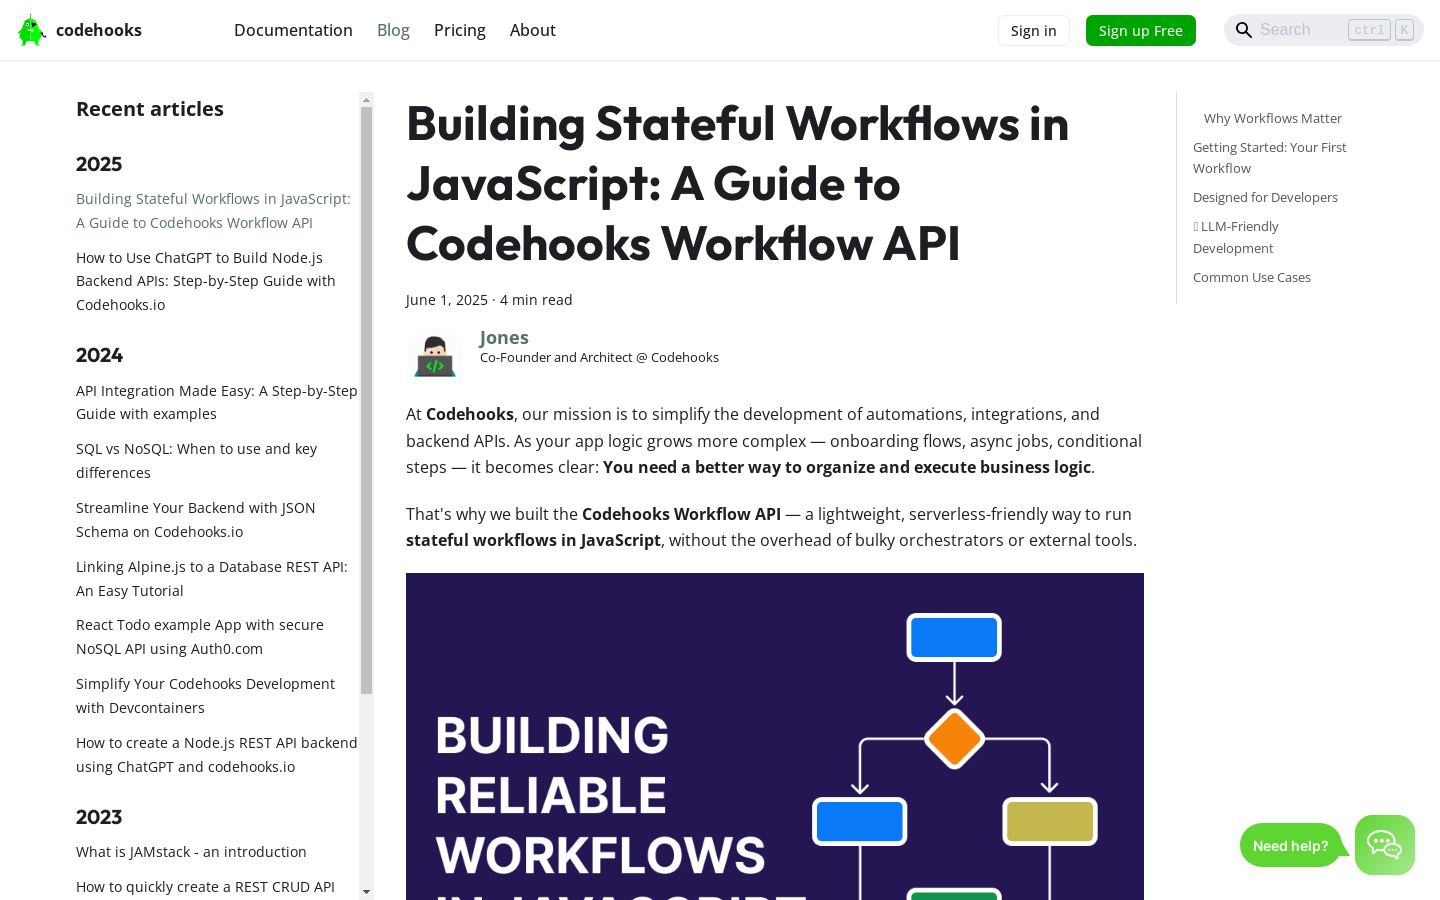Viewport: 1440px width, 900px height.
Task: Jump to Why Workflows Matter section
Action: [1273, 118]
